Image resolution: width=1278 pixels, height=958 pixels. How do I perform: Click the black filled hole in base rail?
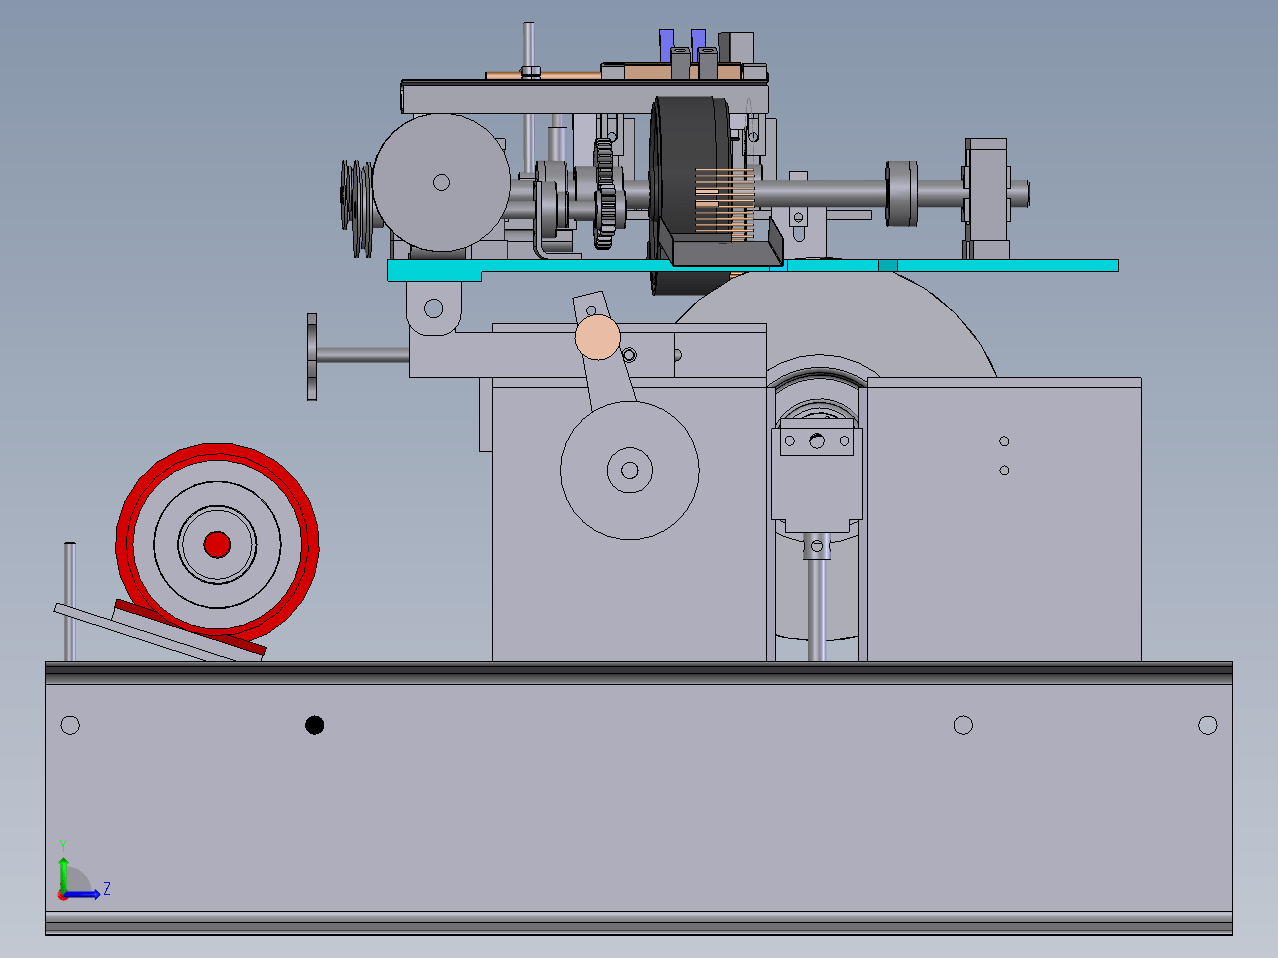315,725
